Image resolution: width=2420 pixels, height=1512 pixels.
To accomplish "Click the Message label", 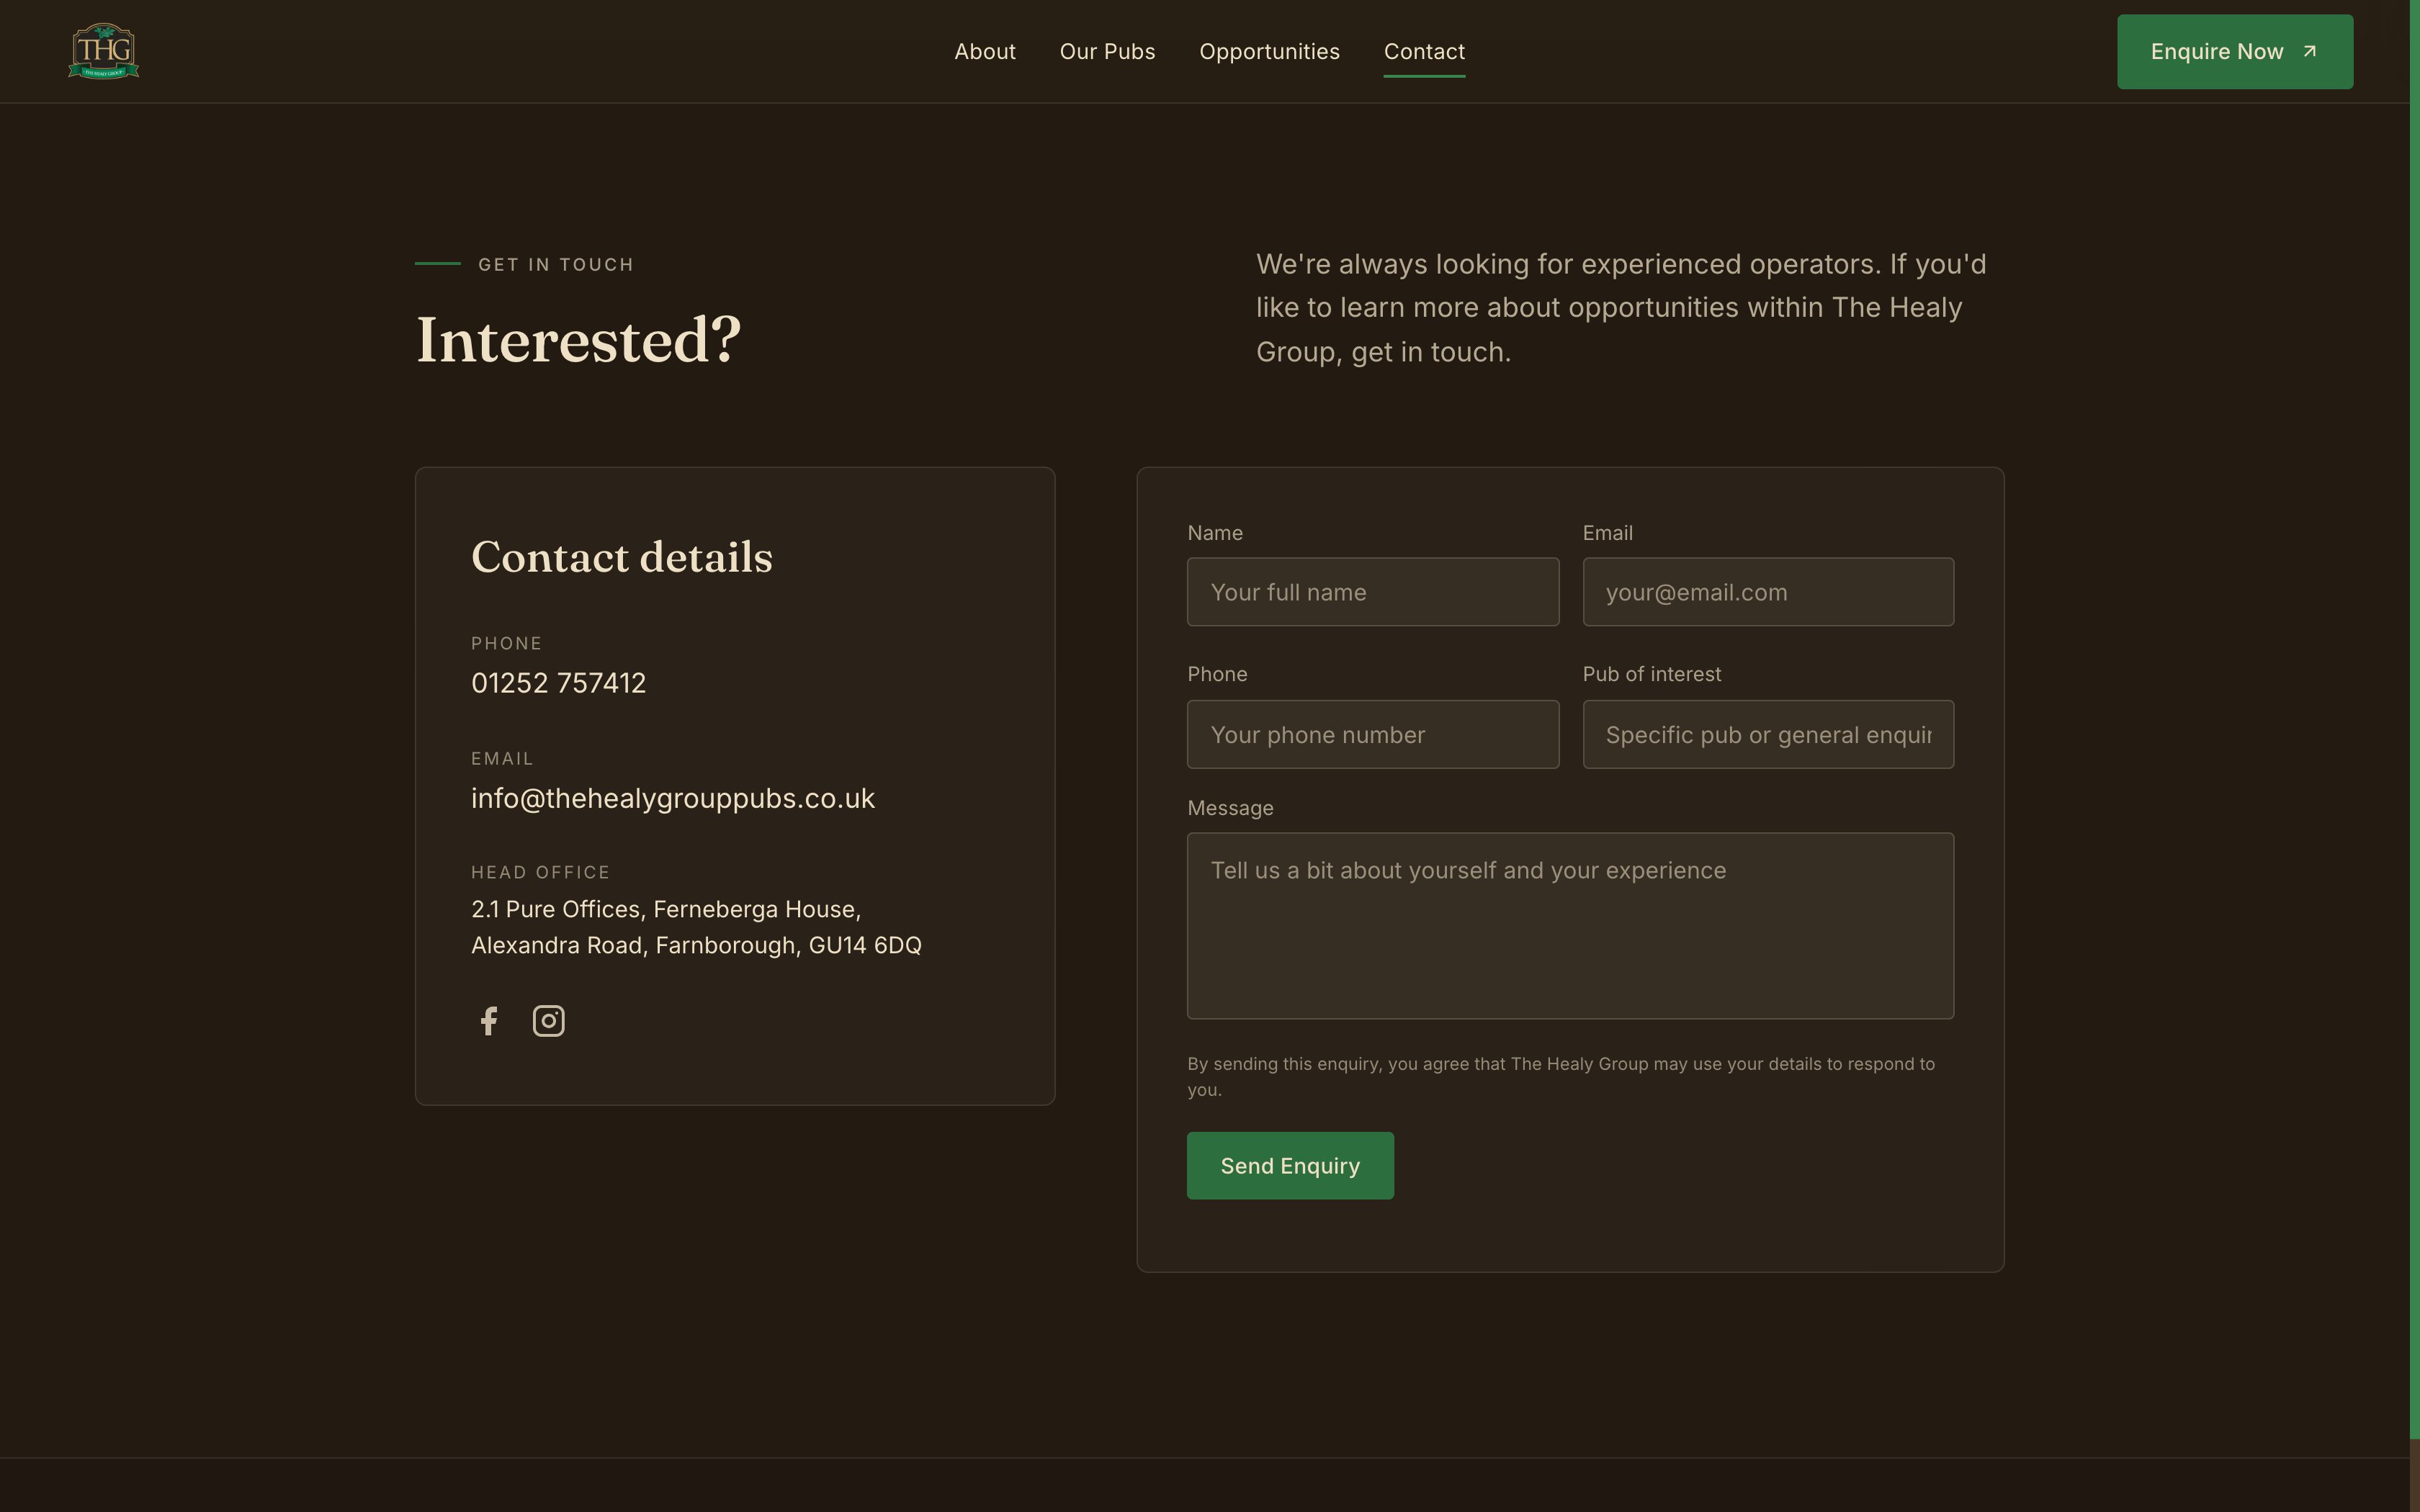I will [1230, 808].
